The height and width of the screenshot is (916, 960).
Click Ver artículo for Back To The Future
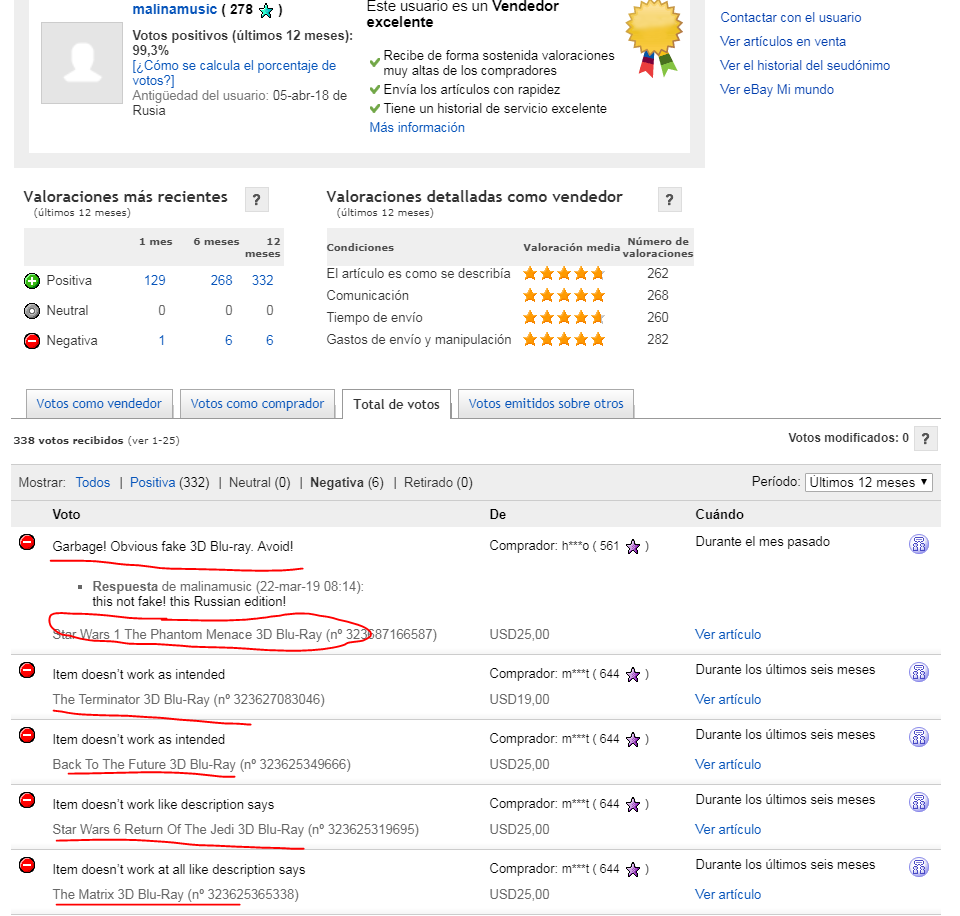728,764
